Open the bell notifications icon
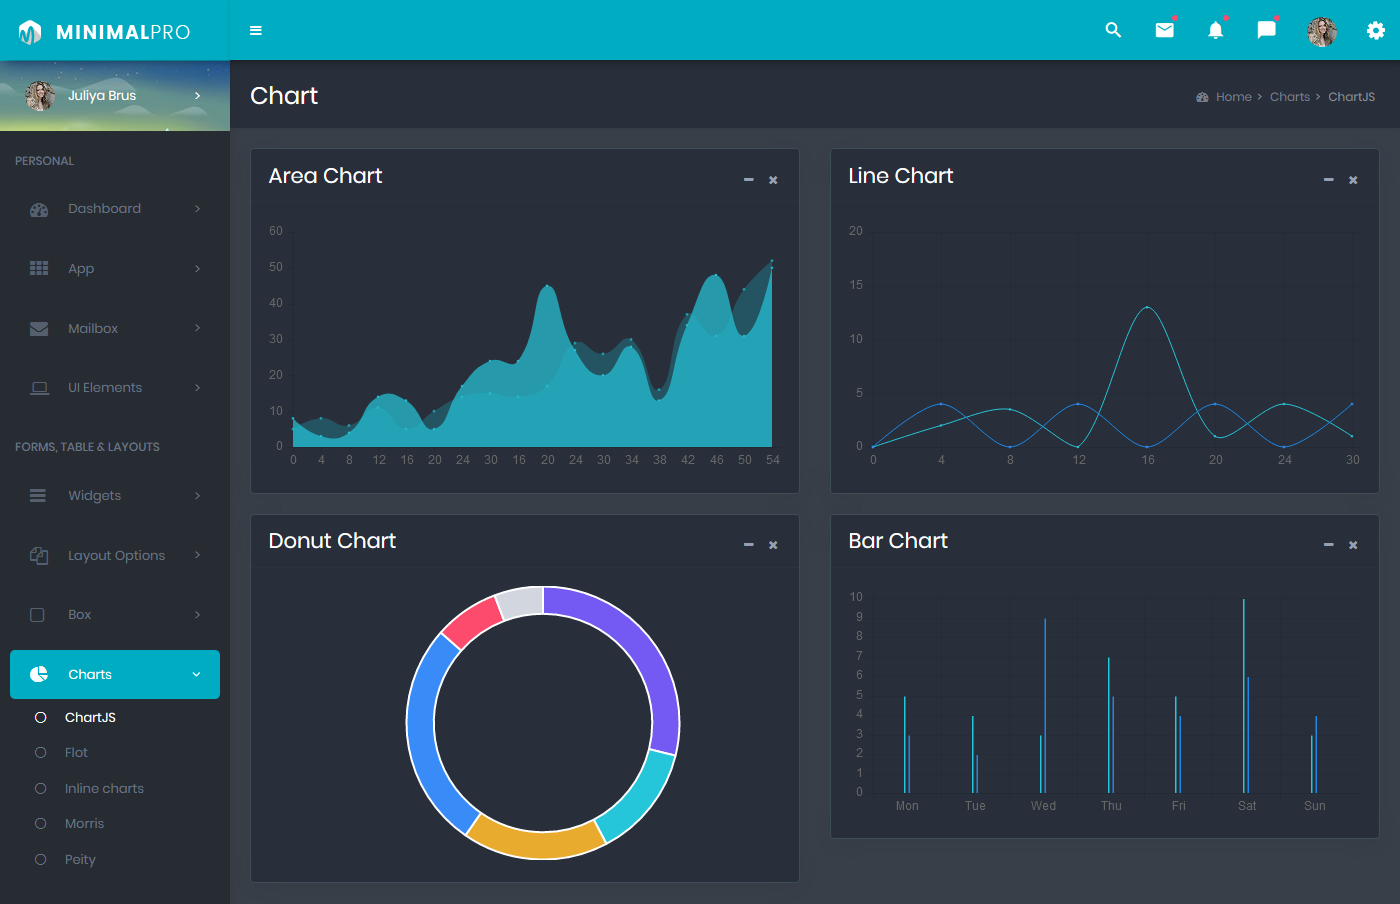The image size is (1400, 904). coord(1216,30)
